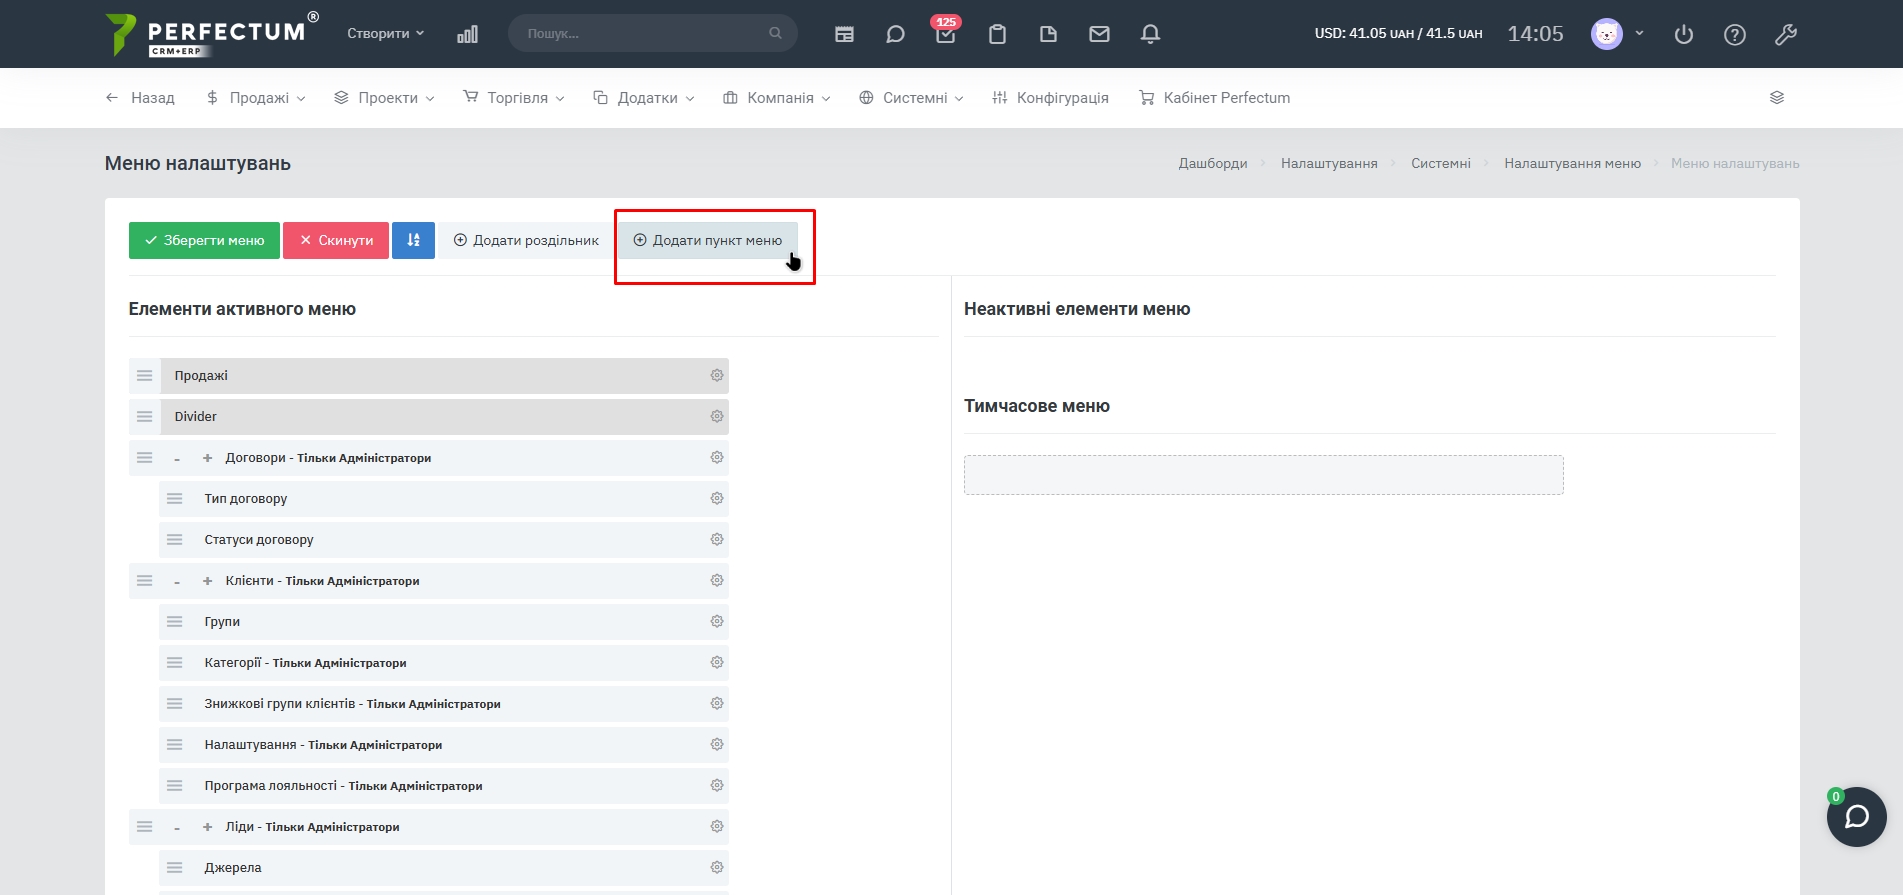The image size is (1903, 895).
Task: Open Кабінет Perfectum menu item
Action: pos(1215,98)
